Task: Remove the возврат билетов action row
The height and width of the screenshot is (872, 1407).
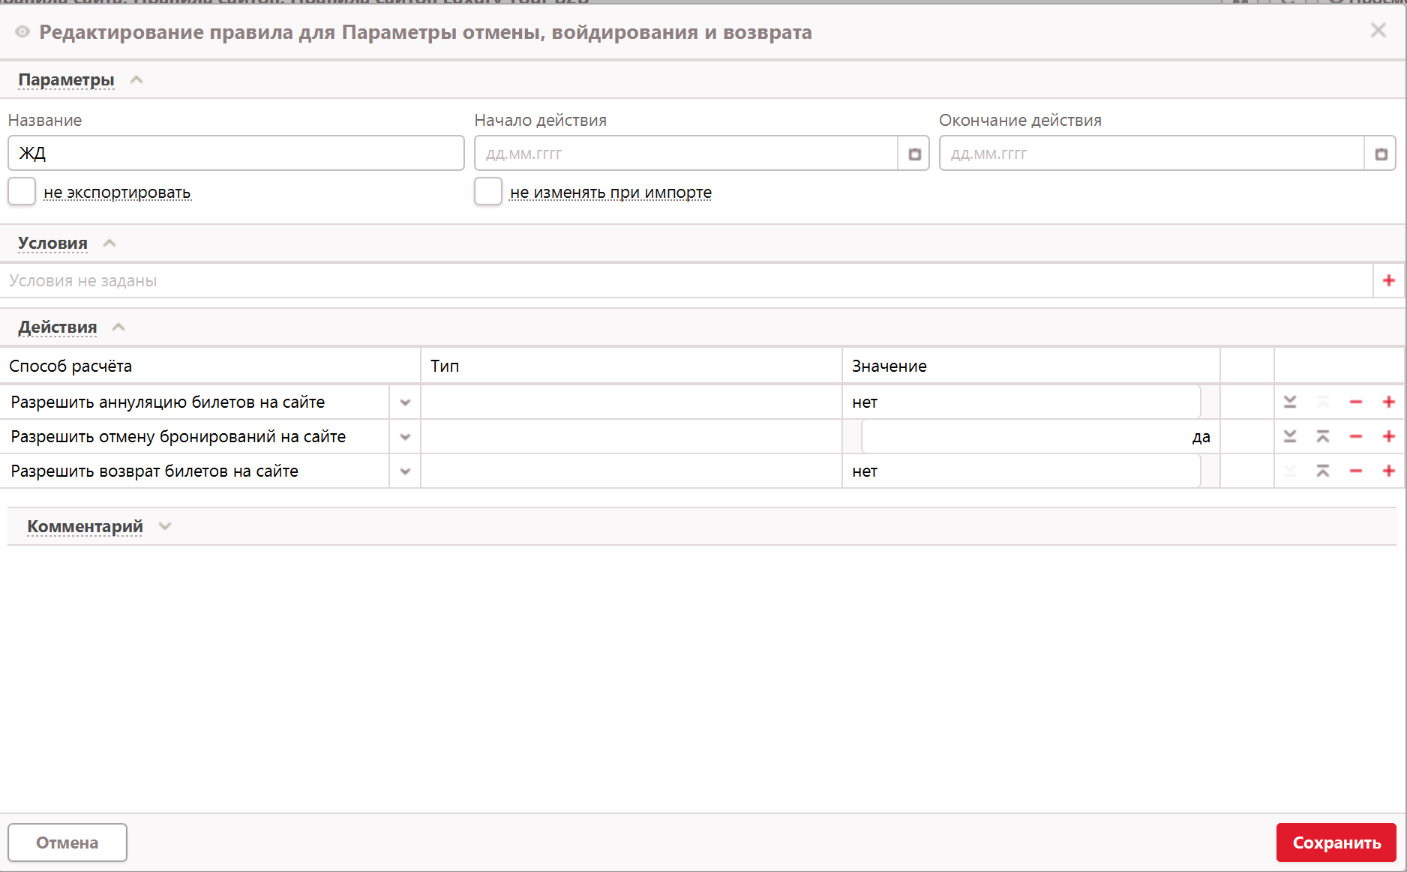Action: [x=1355, y=471]
